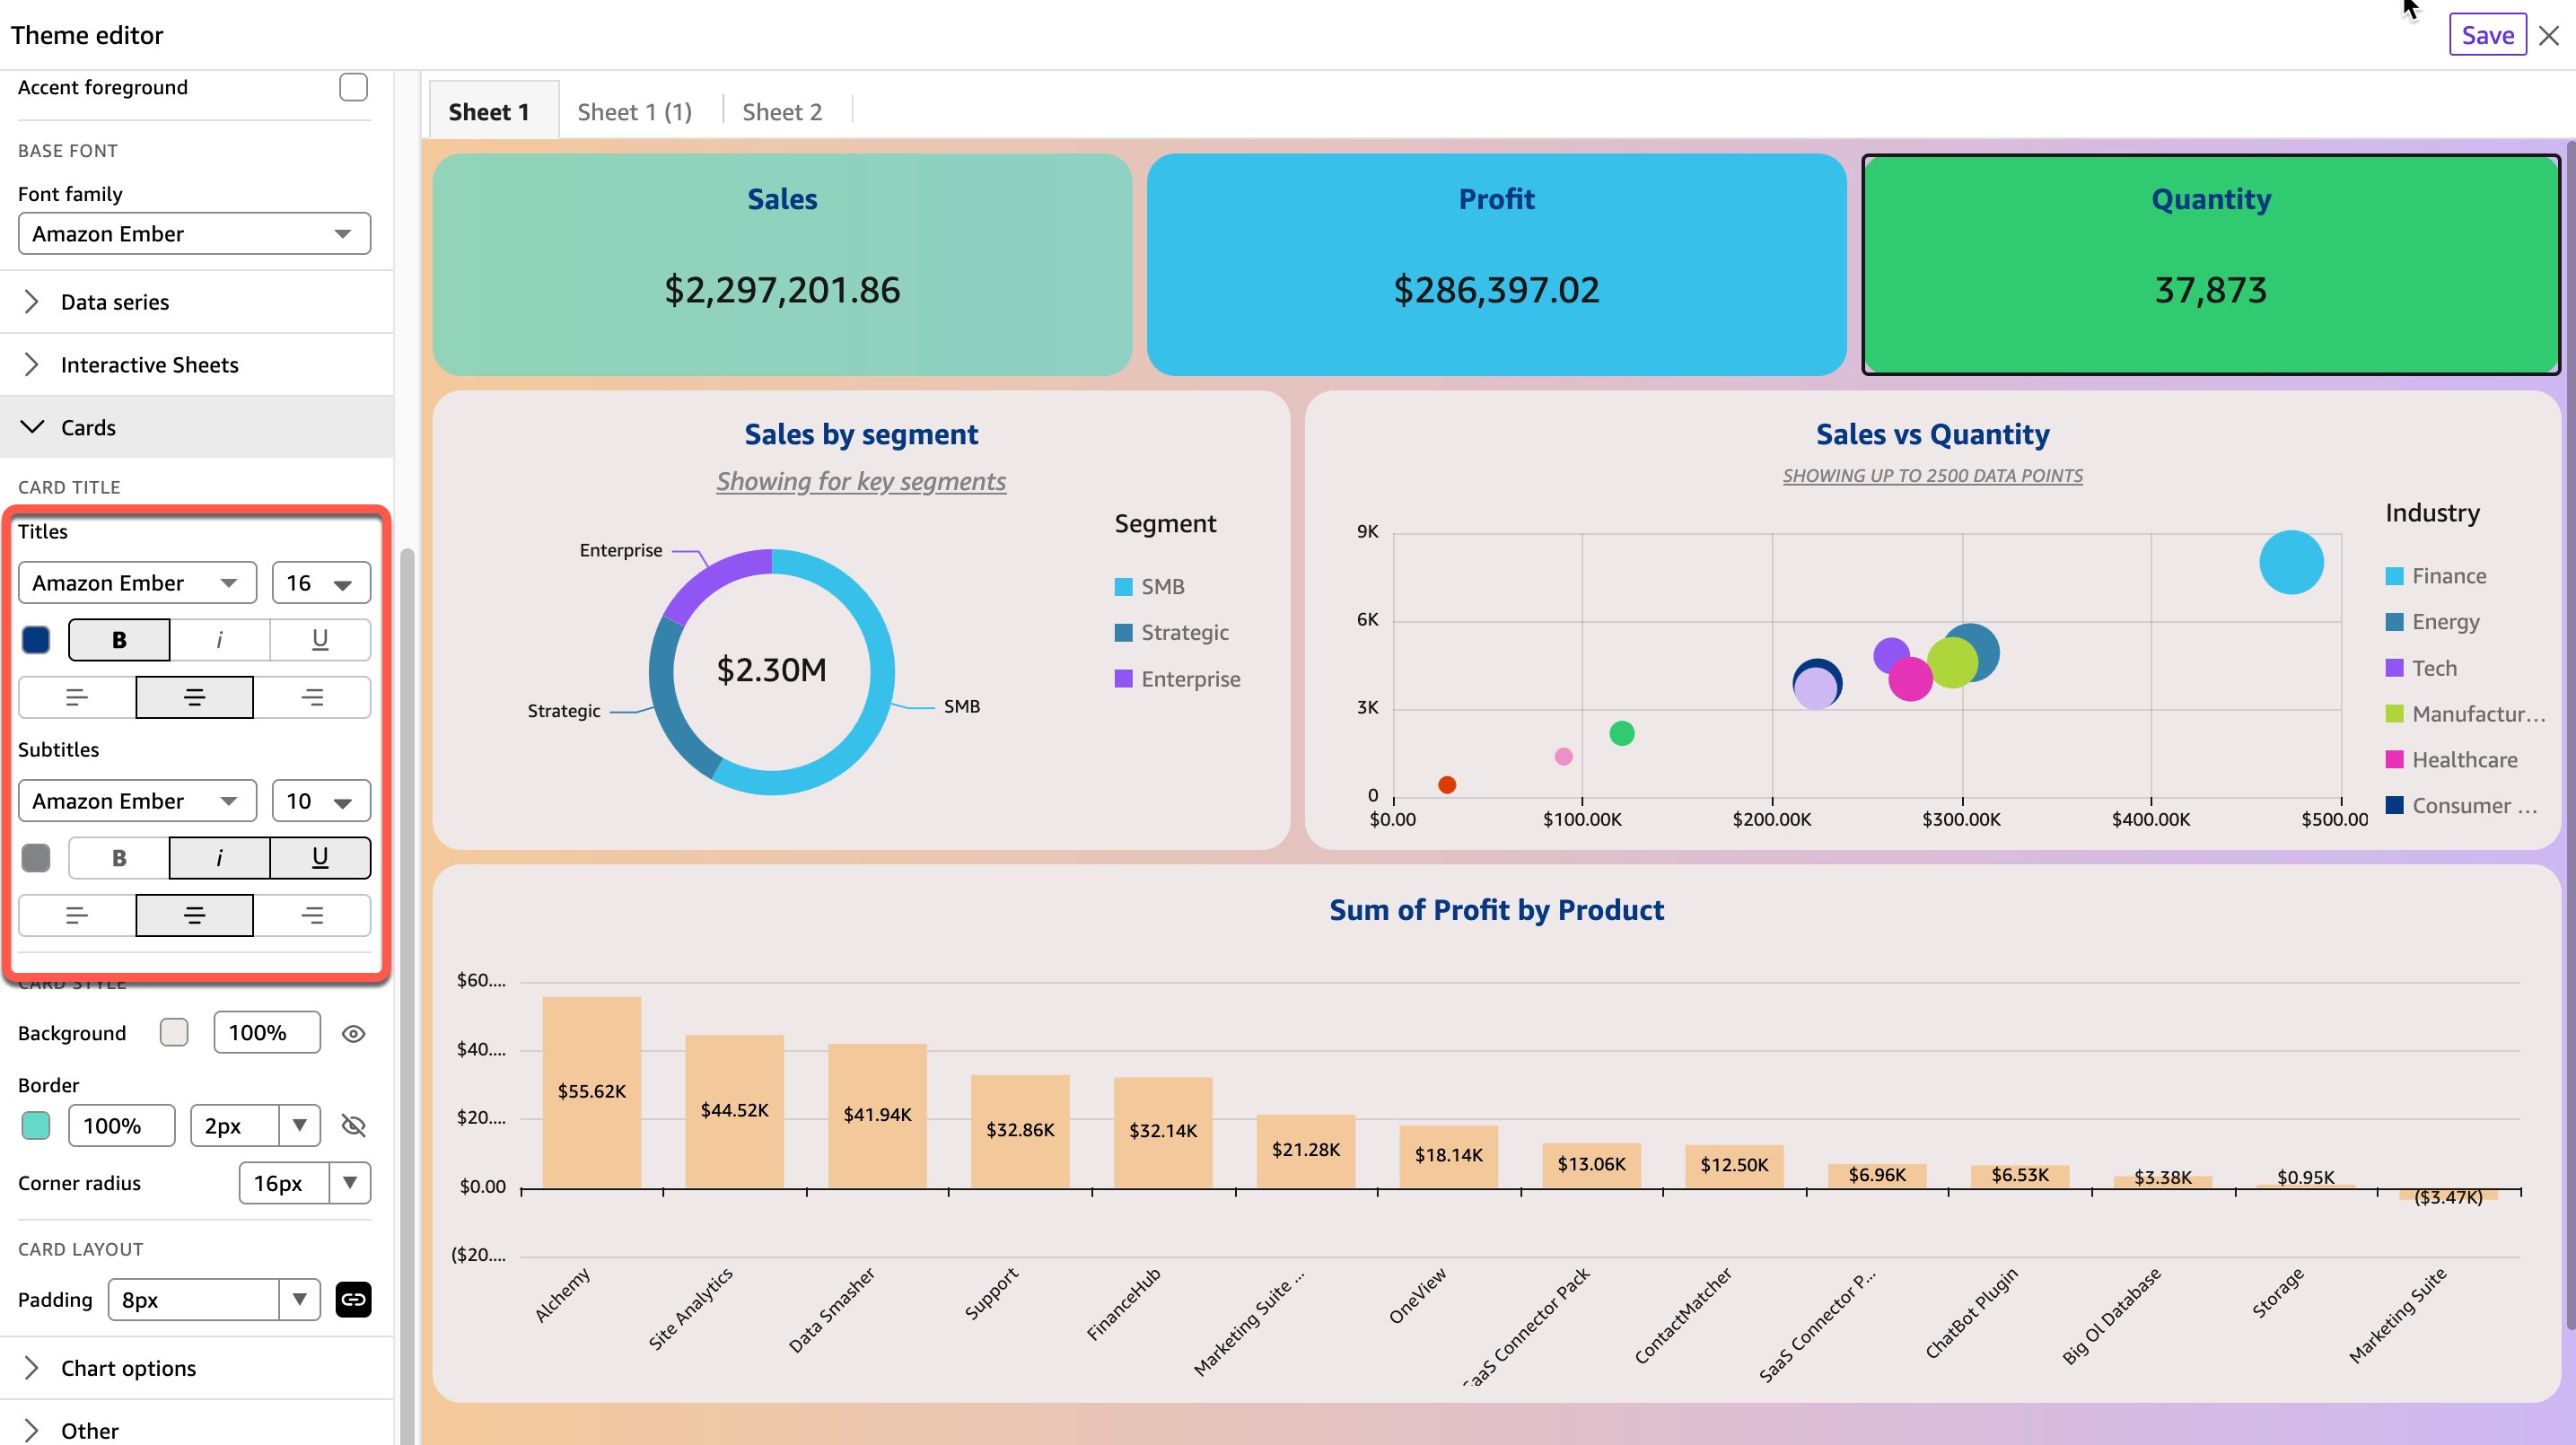This screenshot has width=2576, height=1445.
Task: Open the Titles font size dropdown
Action: [320, 584]
